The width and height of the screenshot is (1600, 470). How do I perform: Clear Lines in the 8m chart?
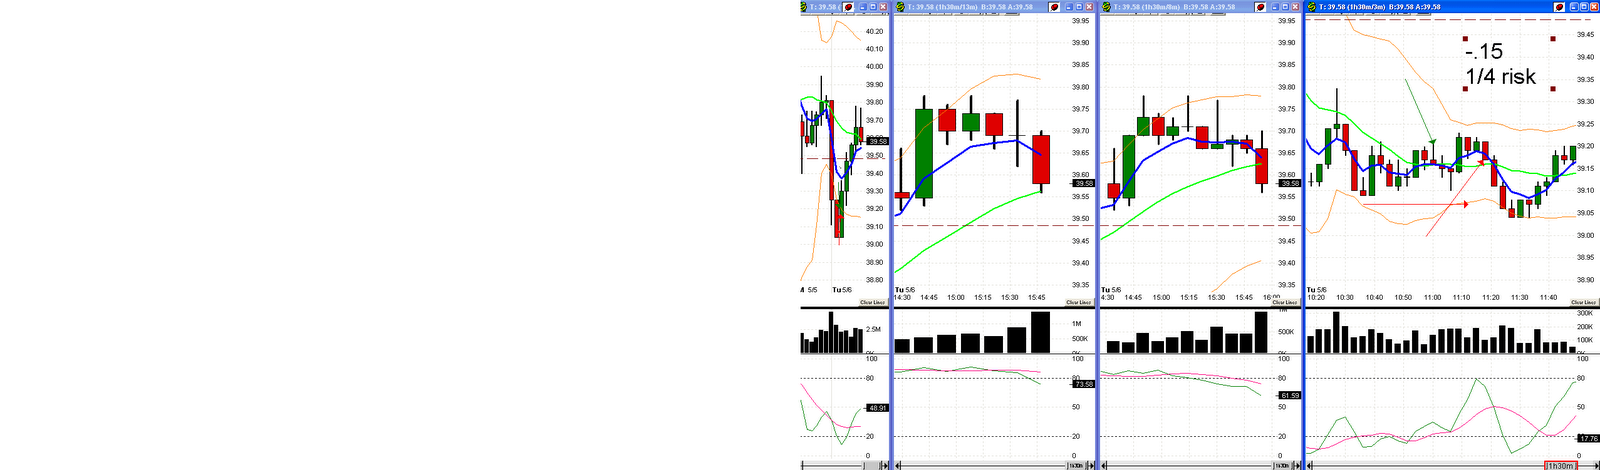point(1284,302)
